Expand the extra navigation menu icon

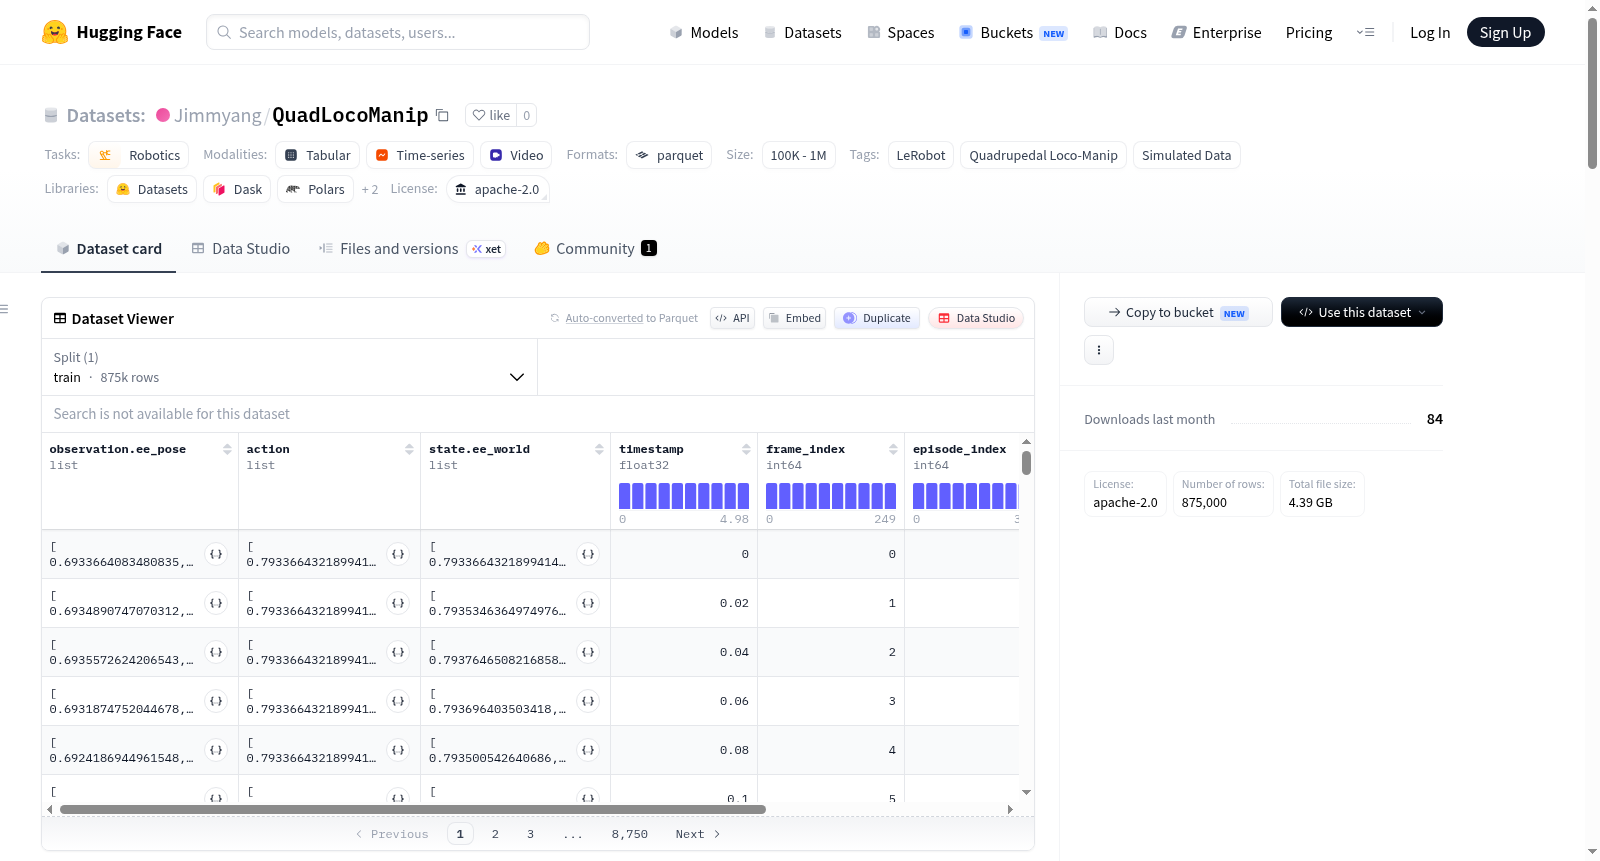pyautogui.click(x=1365, y=32)
